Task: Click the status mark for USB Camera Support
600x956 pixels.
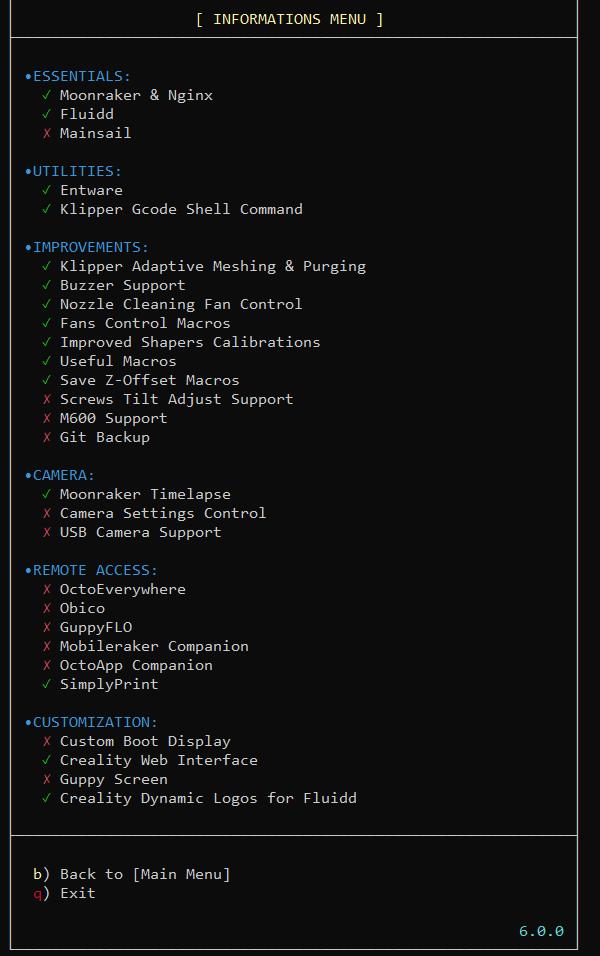Action: [x=47, y=532]
